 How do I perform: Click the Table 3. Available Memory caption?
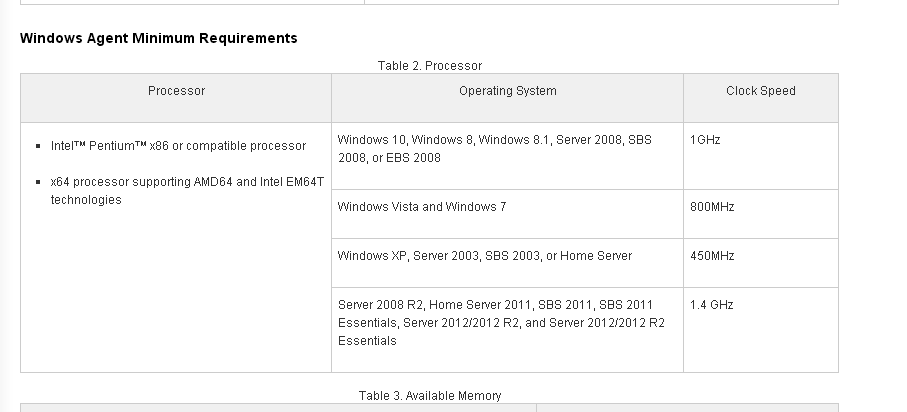(x=430, y=396)
